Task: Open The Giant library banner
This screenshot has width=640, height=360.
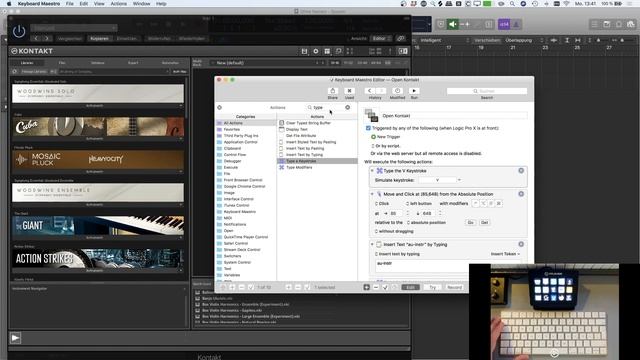Action: point(98,226)
